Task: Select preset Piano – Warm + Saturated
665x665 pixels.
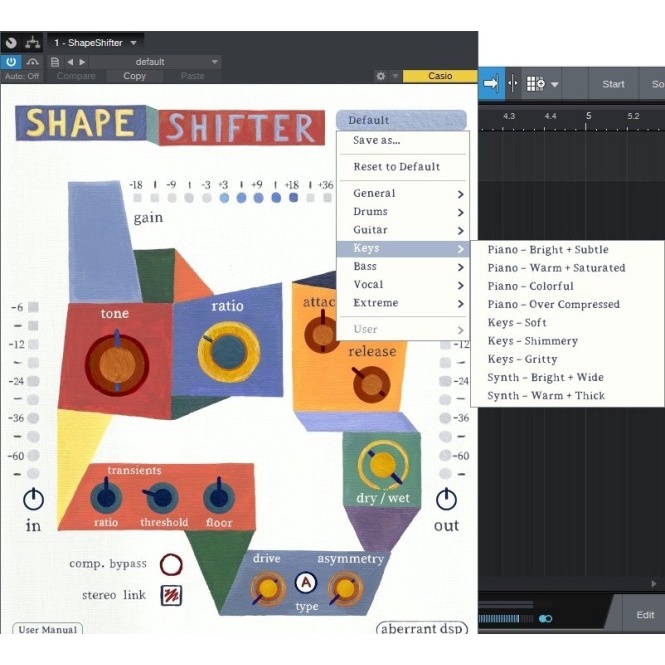Action: coord(567,268)
